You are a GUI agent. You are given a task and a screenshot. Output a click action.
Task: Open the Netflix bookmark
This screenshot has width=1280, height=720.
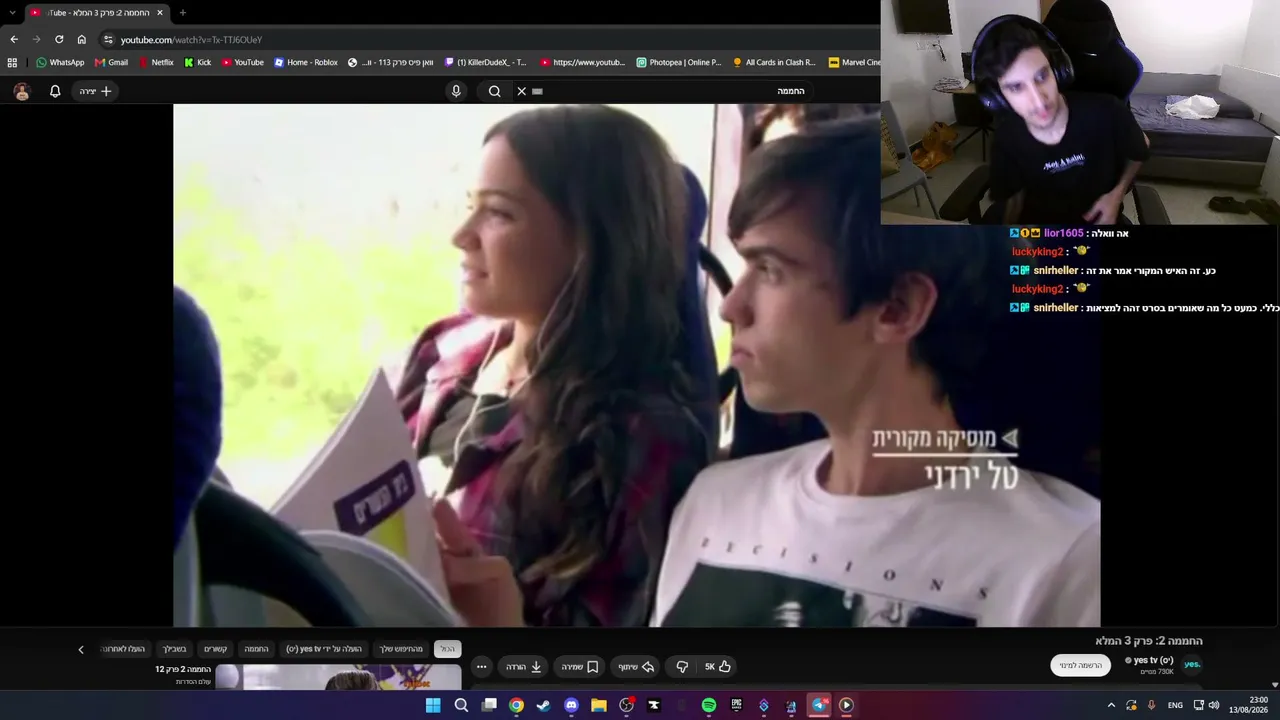pos(156,62)
